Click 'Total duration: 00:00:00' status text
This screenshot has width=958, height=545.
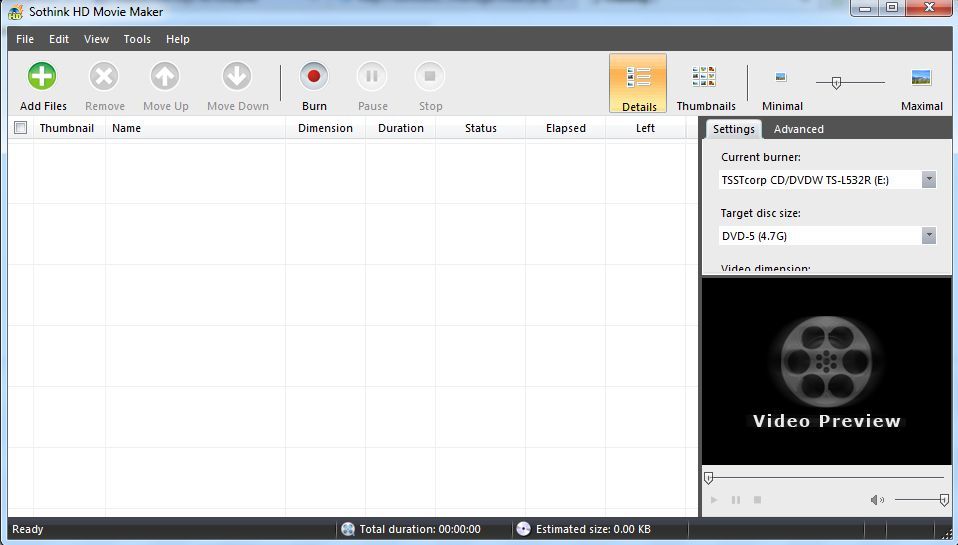(x=420, y=529)
